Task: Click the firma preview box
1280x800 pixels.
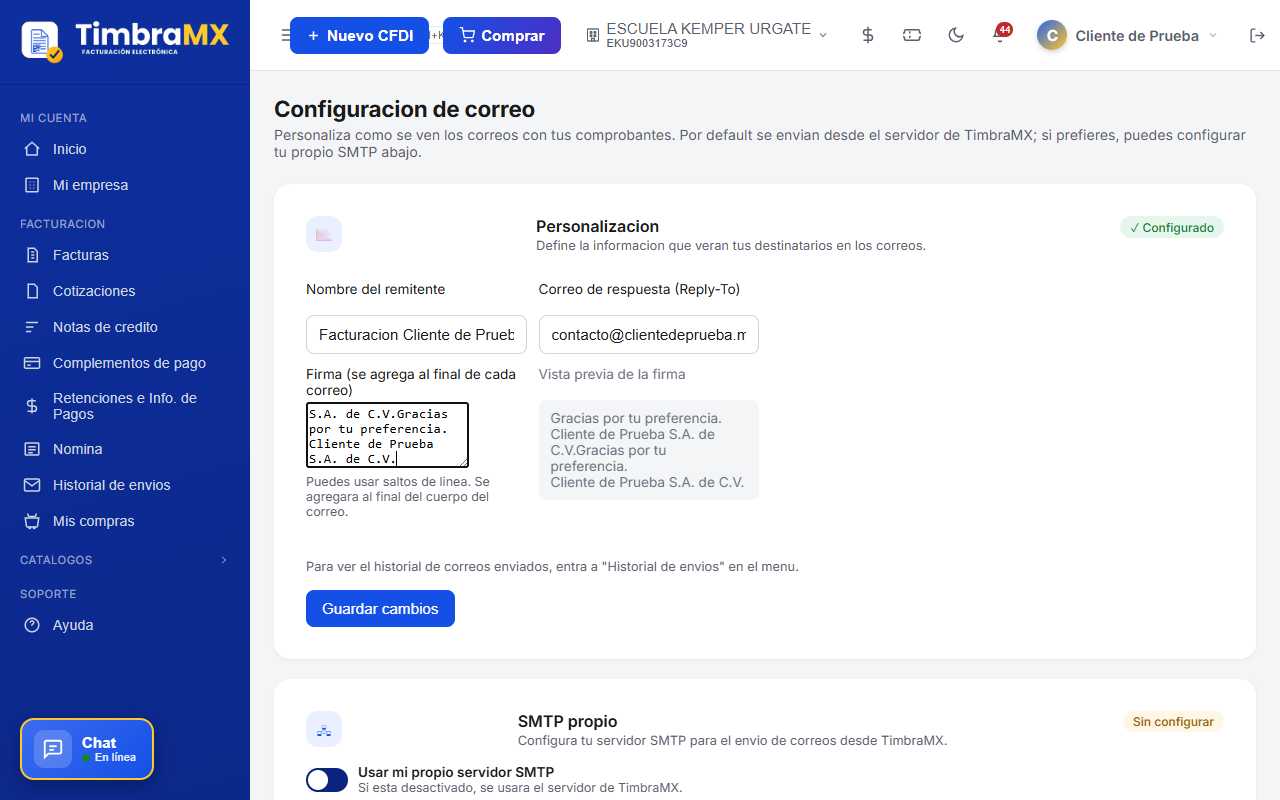Action: pos(649,450)
